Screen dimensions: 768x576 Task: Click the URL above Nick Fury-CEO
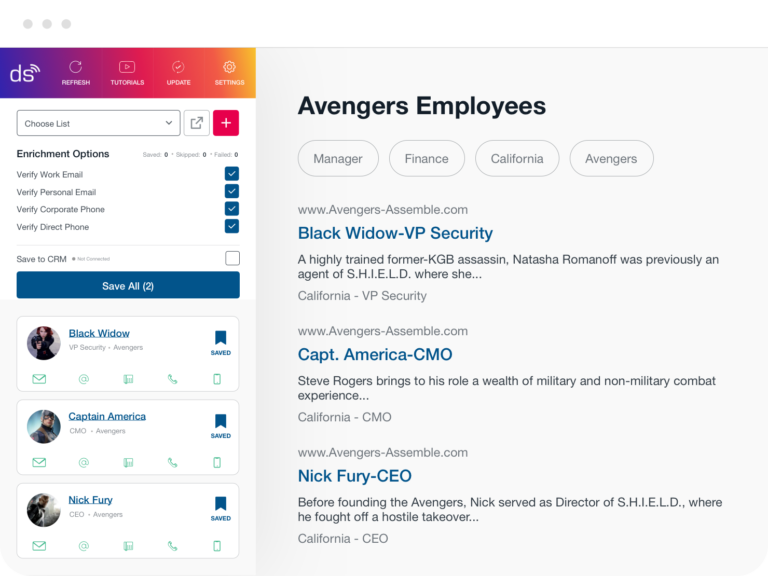383,453
